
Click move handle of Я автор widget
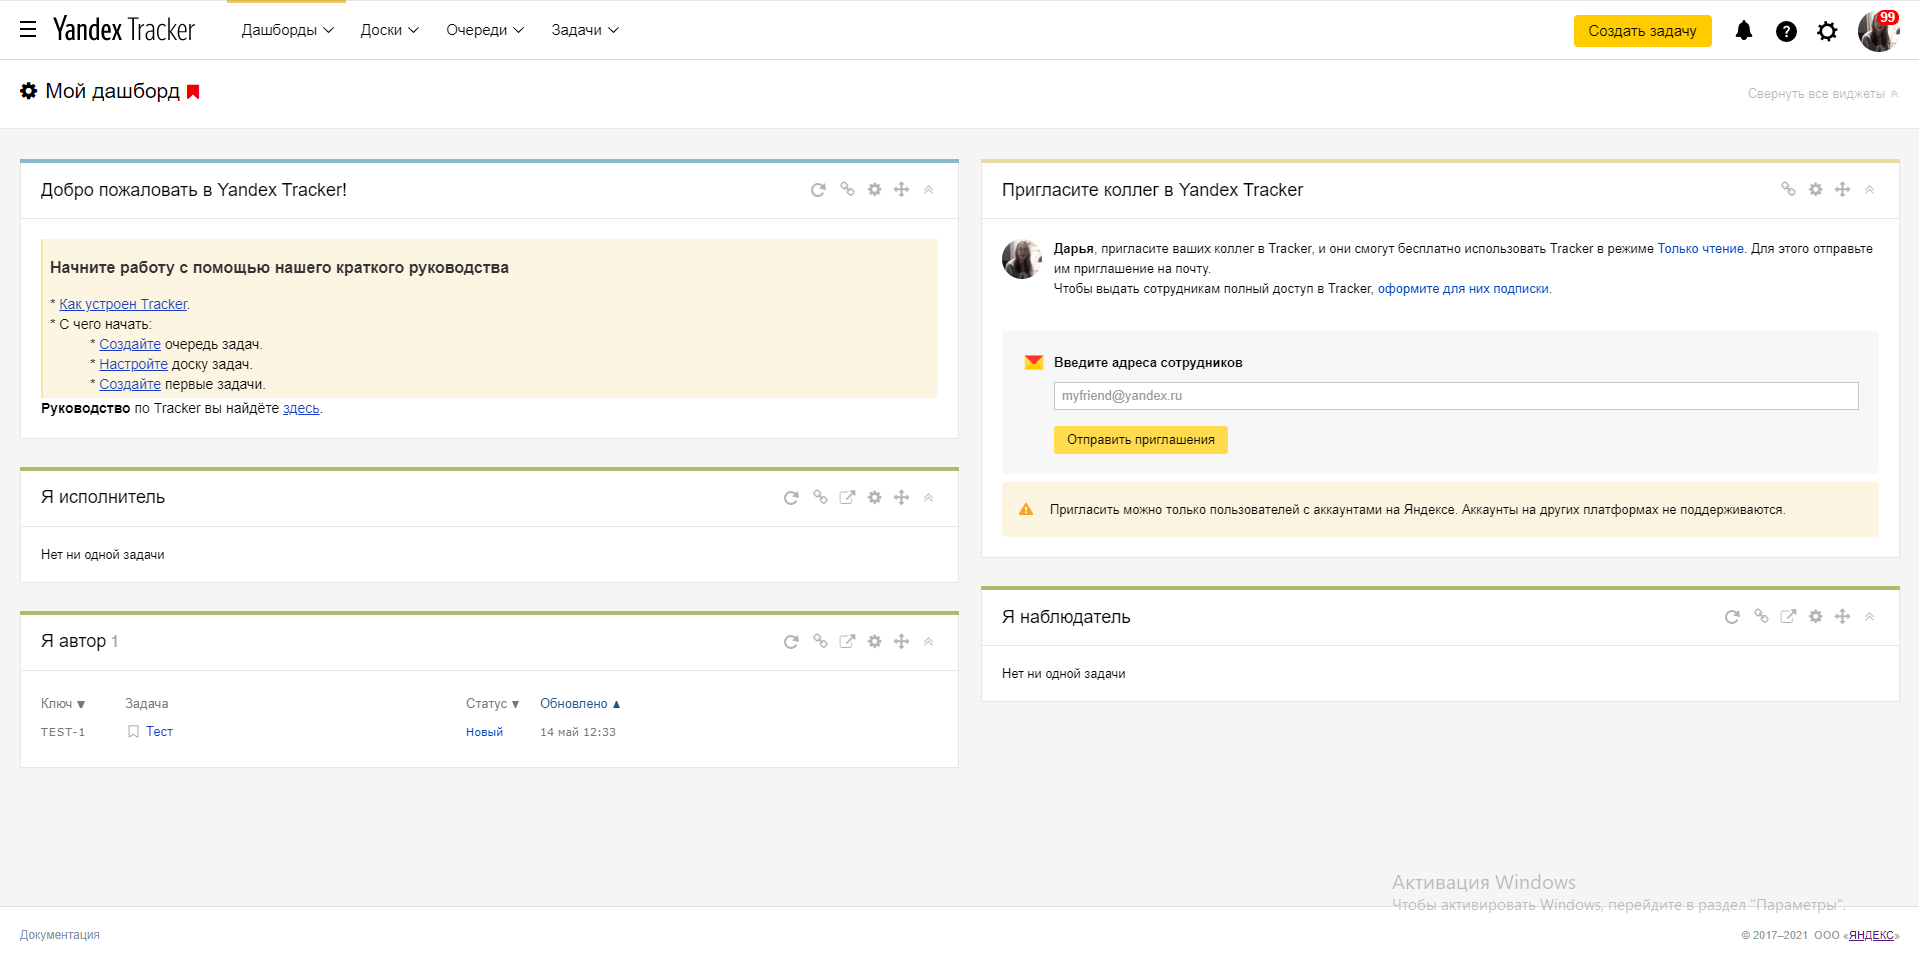(x=902, y=641)
